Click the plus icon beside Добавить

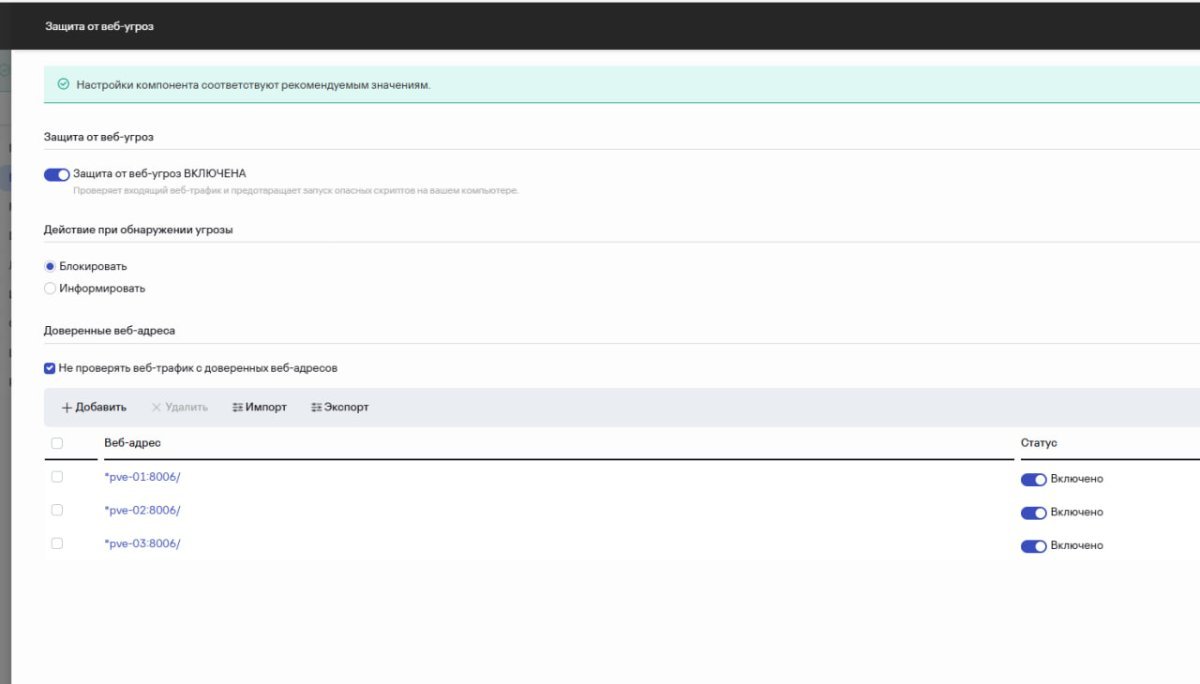[x=67, y=408]
